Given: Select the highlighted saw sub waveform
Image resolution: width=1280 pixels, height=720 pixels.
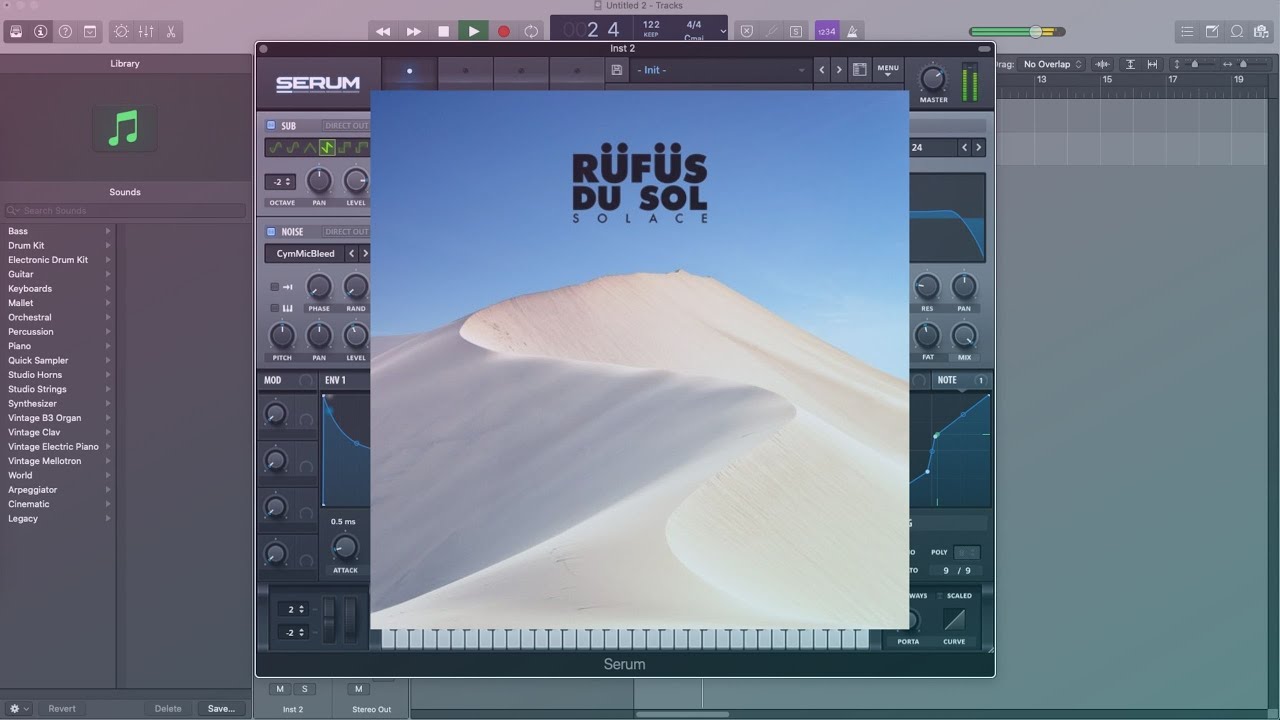Looking at the screenshot, I should pos(327,148).
